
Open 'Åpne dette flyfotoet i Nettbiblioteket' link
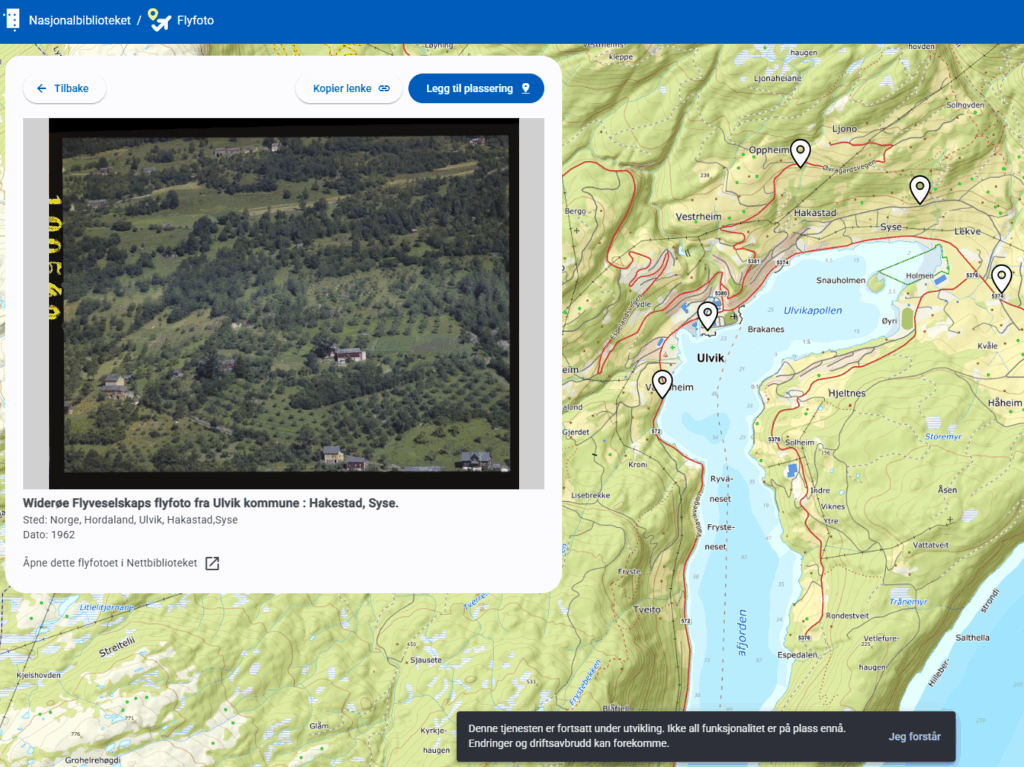(110, 563)
